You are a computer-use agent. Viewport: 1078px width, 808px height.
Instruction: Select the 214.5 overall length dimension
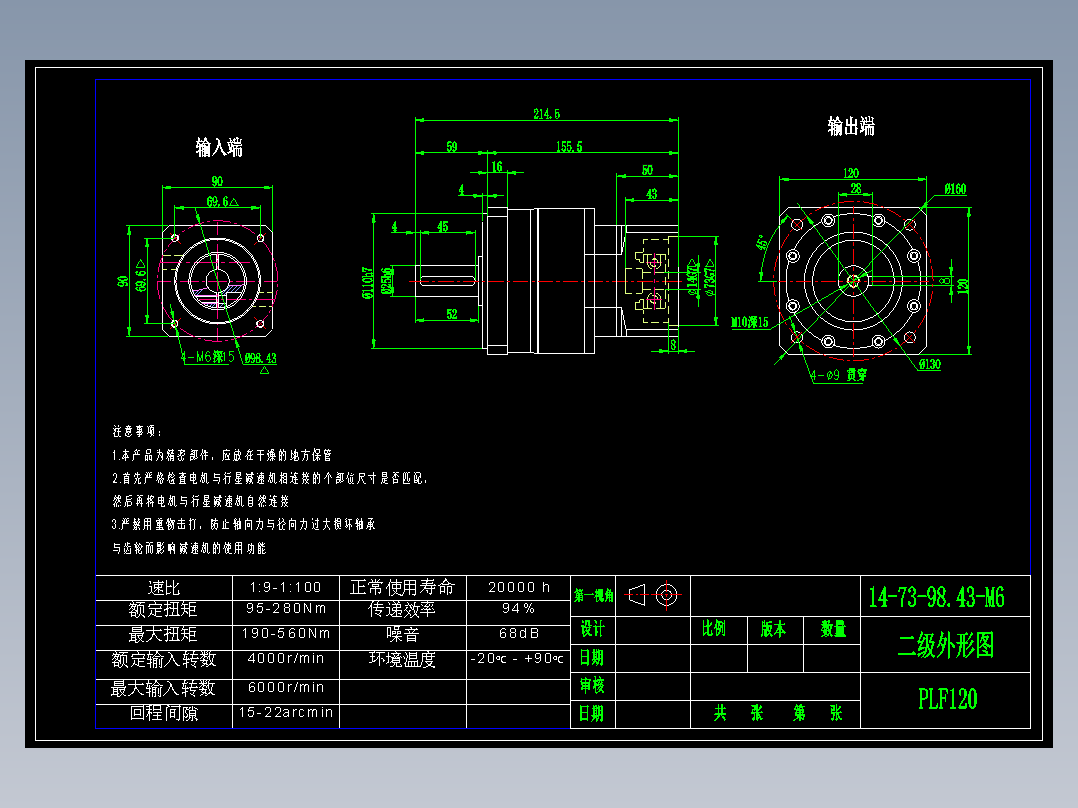click(x=546, y=113)
